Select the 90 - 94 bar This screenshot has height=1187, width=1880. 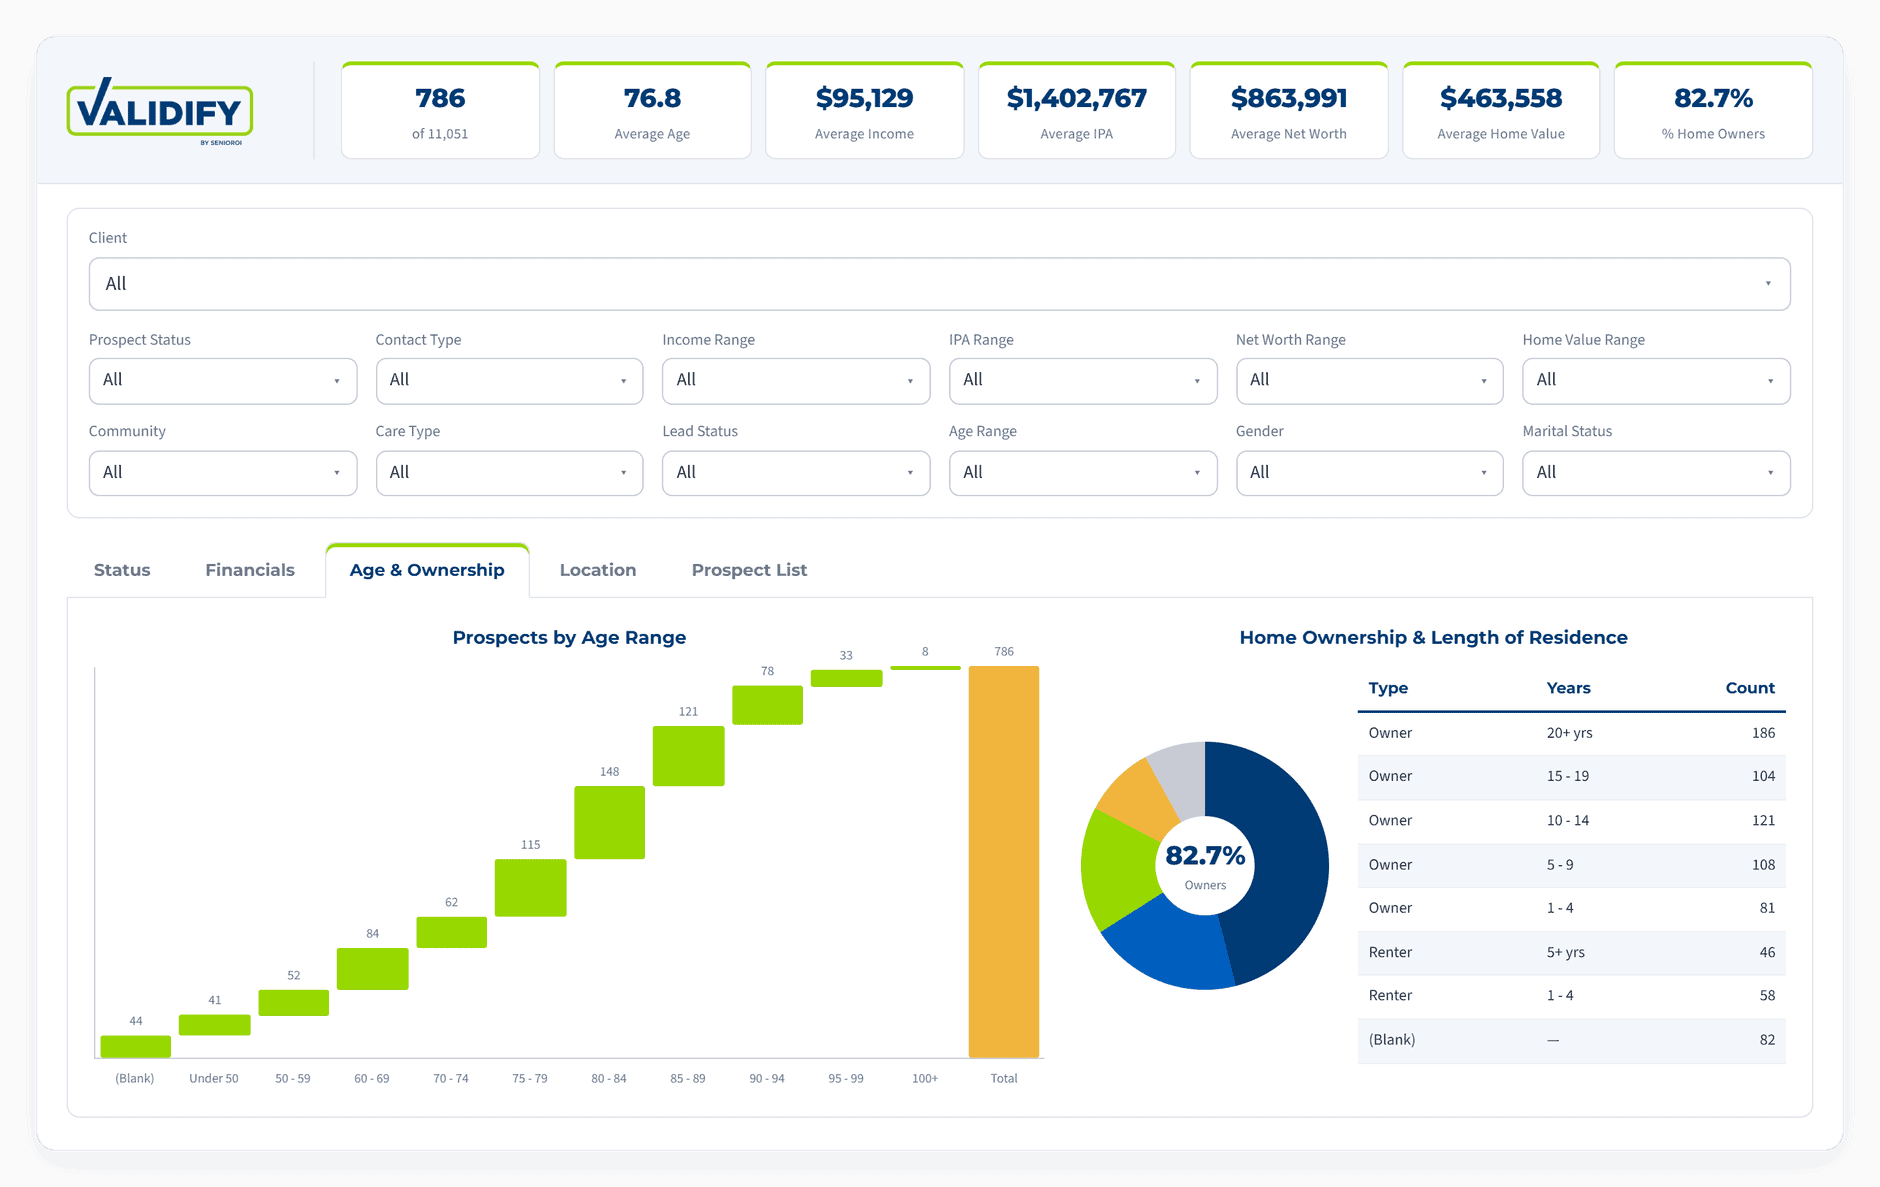tap(768, 705)
